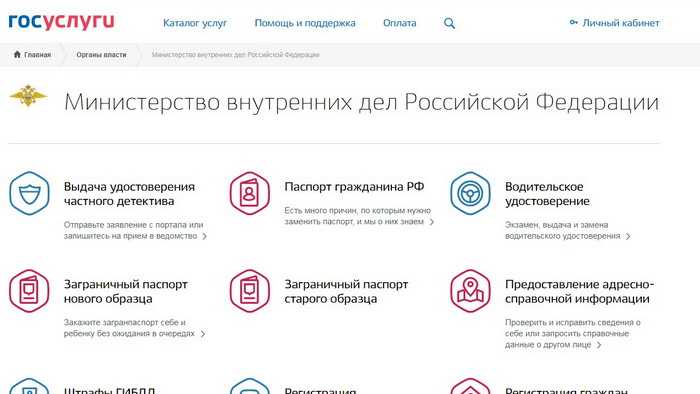This screenshot has height=394, width=700.
Task: Click the map pin address info icon
Action: click(470, 291)
